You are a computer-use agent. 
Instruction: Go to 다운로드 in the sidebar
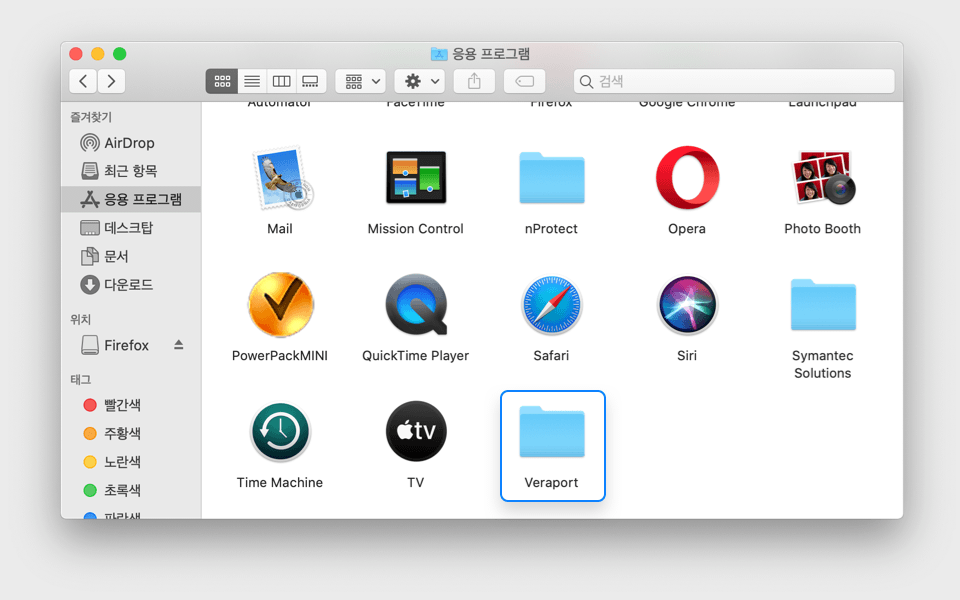(x=128, y=285)
